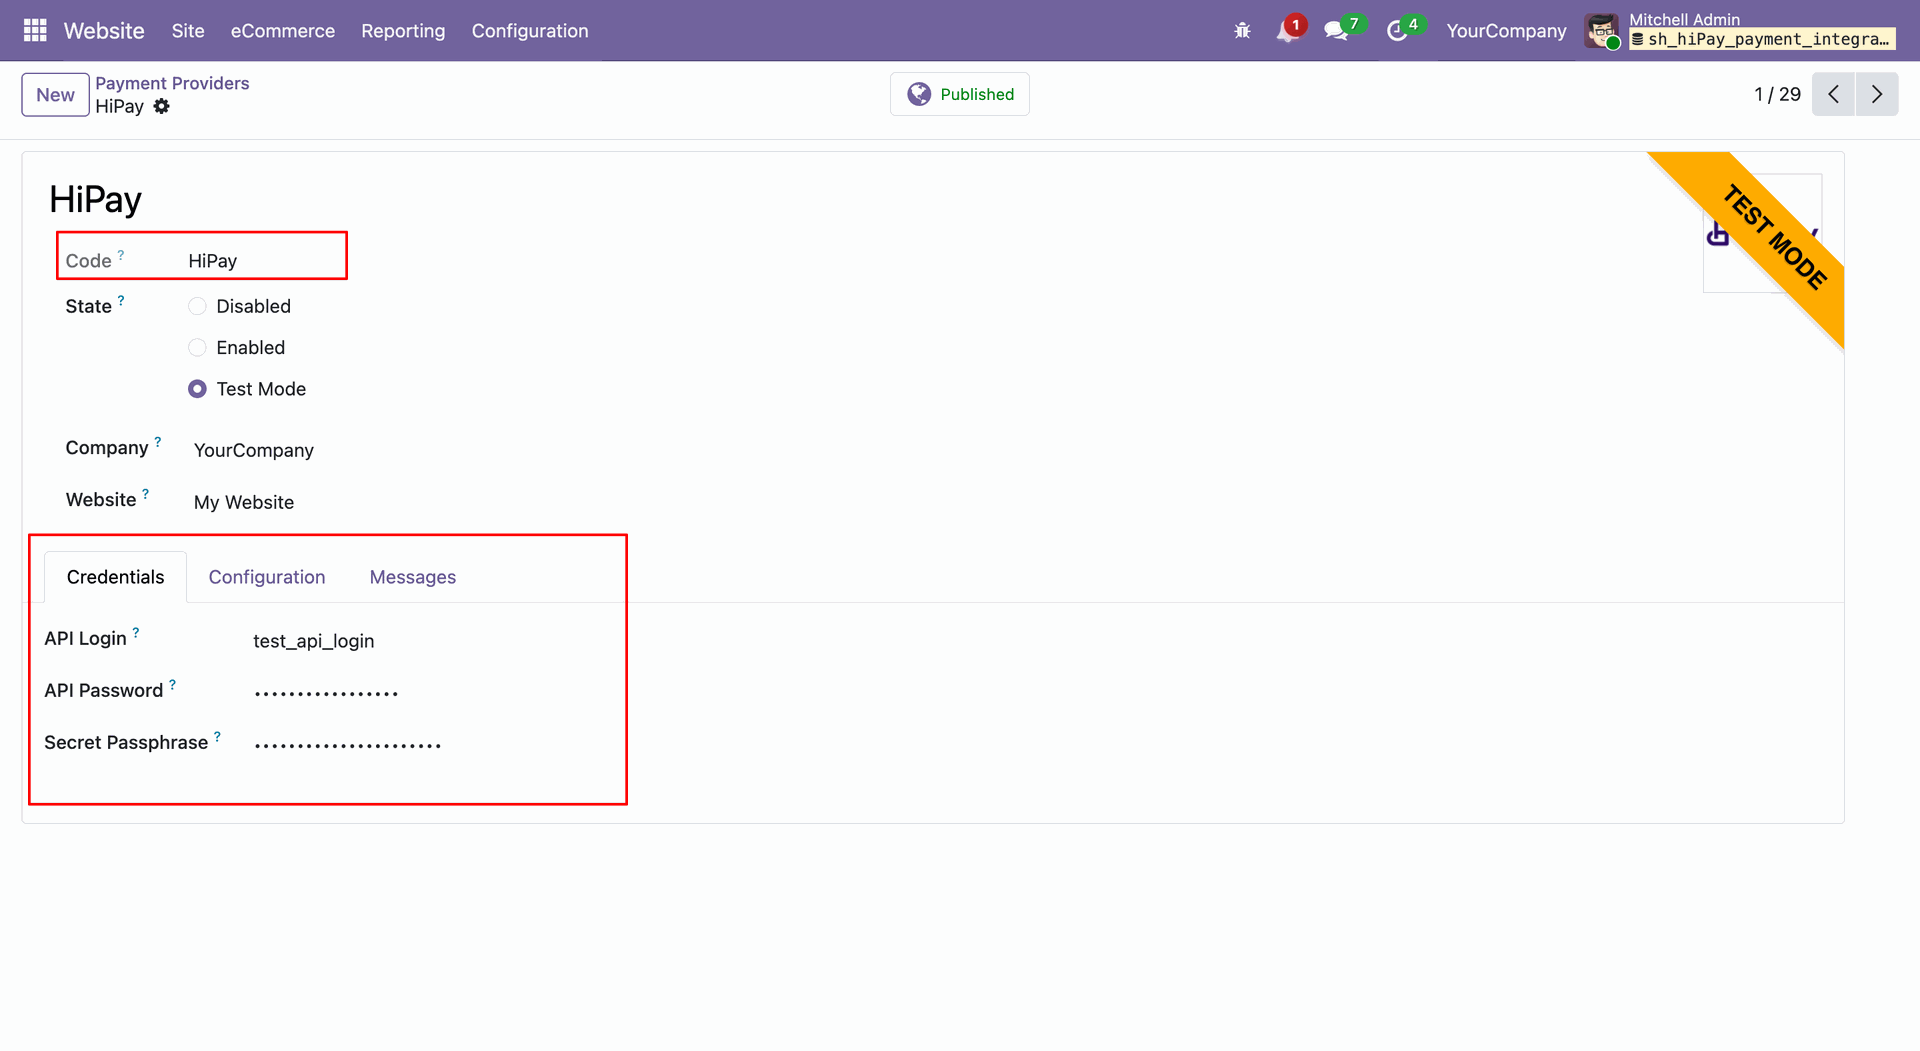
Task: Click the HiPay provider logo image
Action: click(x=1762, y=233)
